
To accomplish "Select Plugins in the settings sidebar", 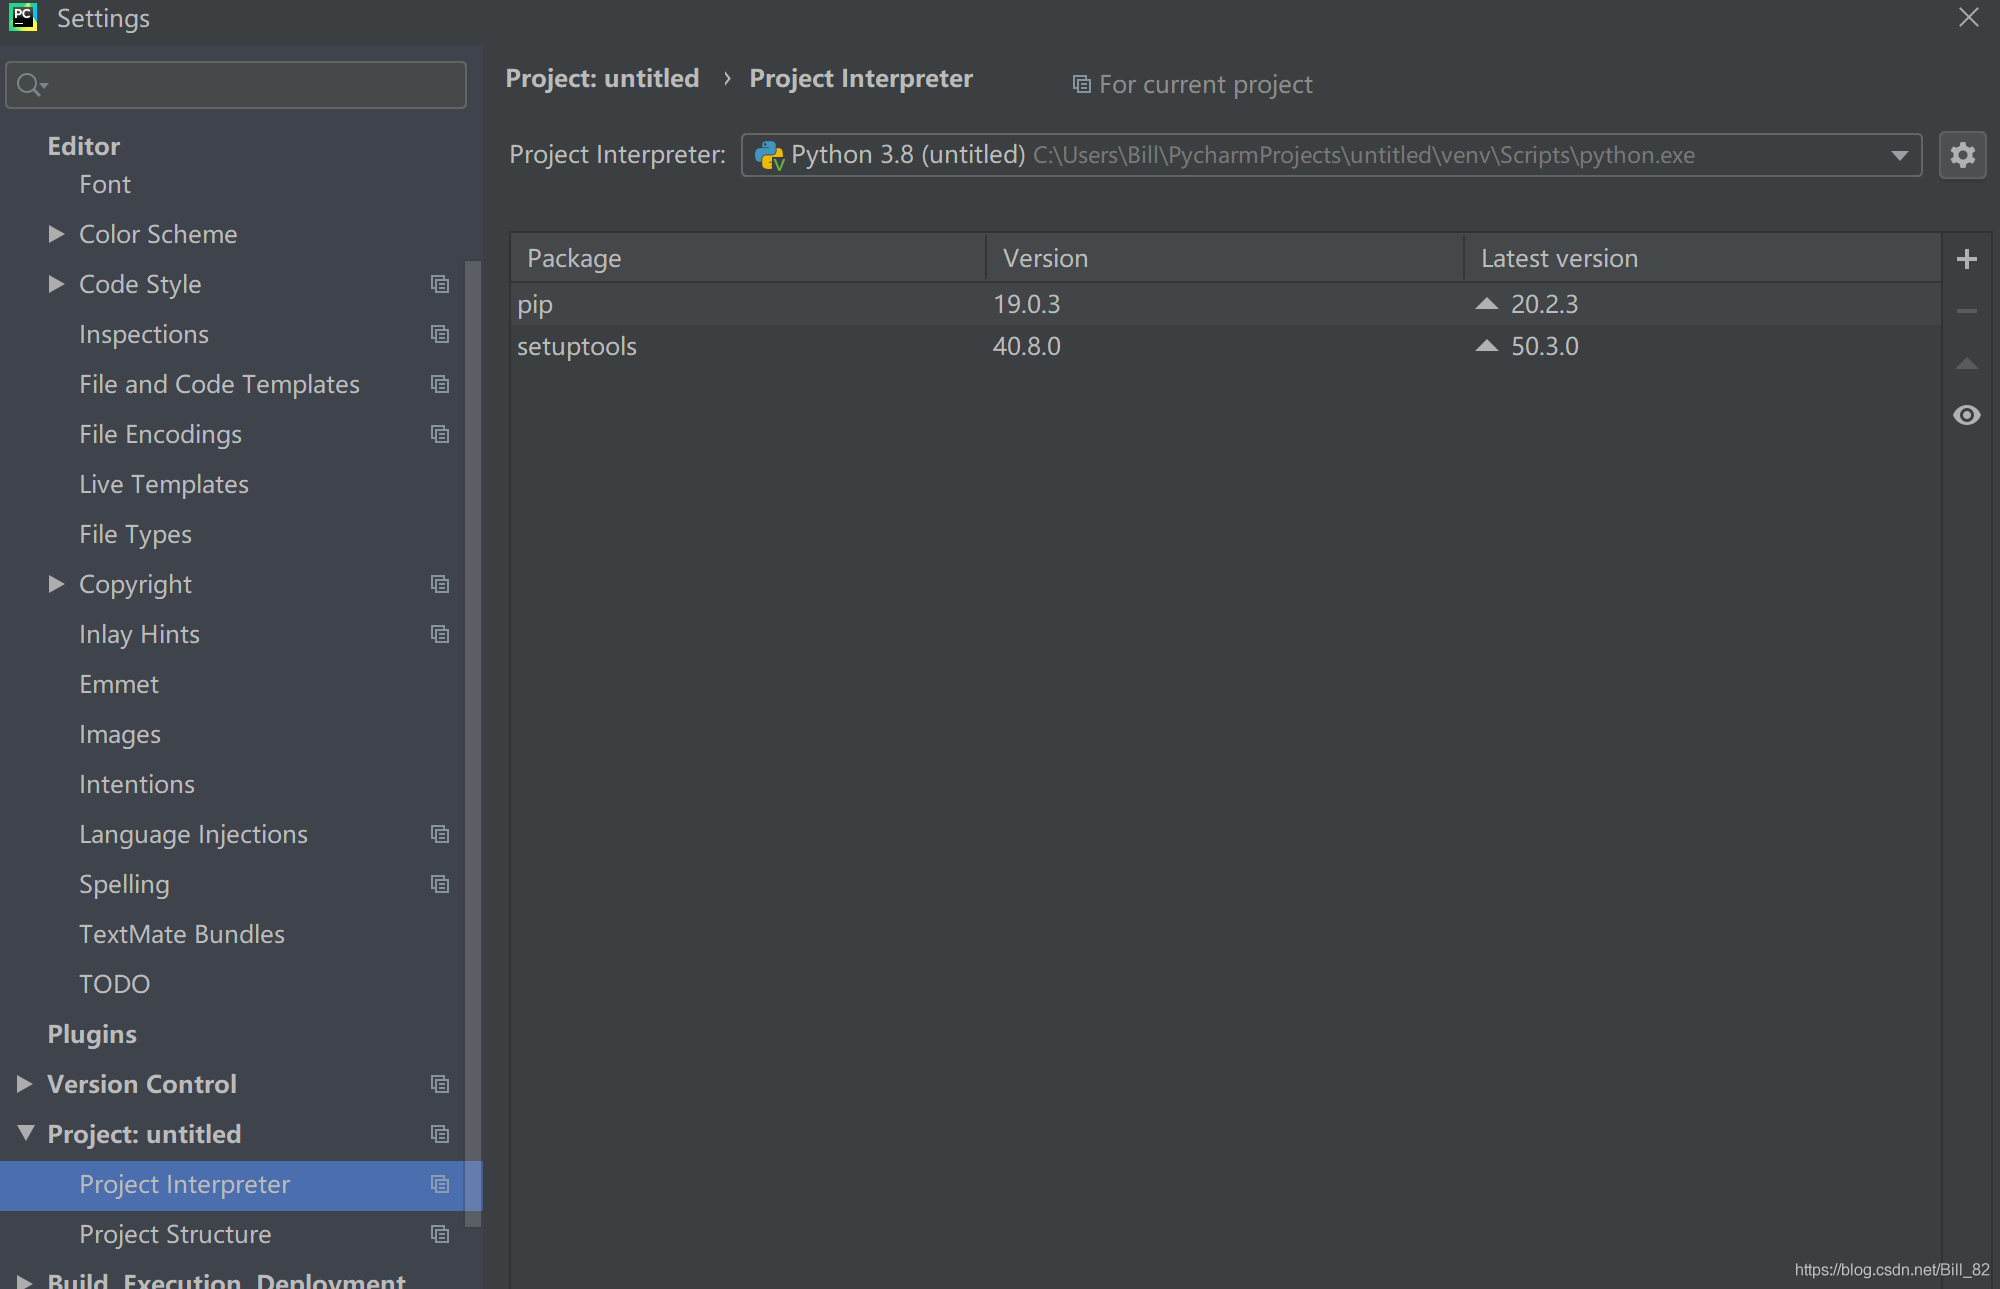I will coord(92,1034).
